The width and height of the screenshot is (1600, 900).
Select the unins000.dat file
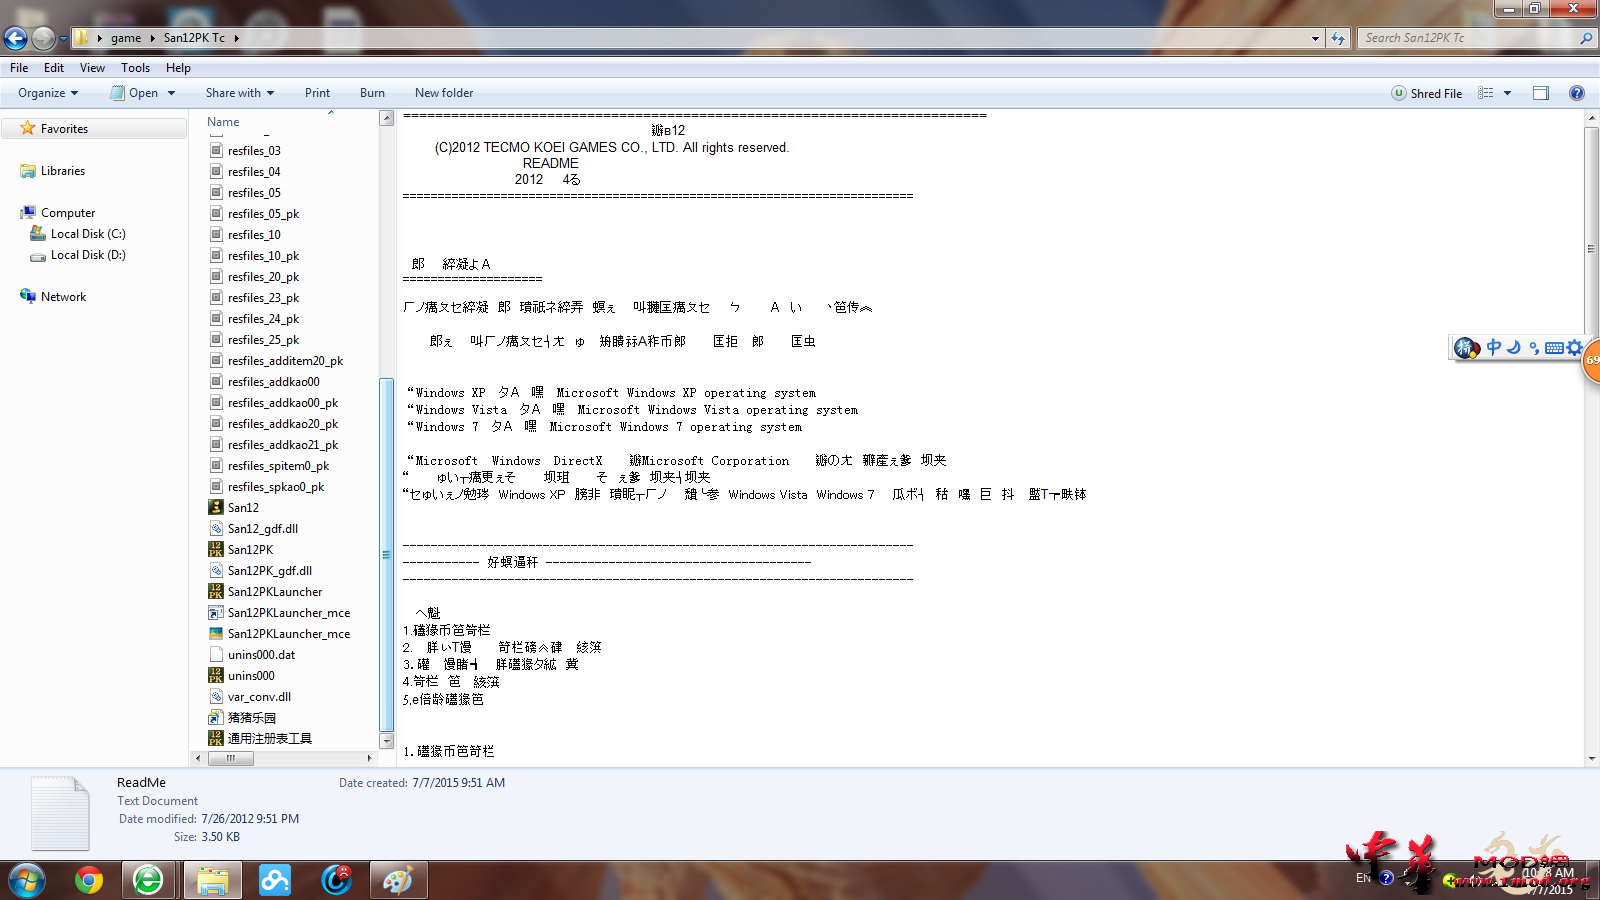point(261,655)
